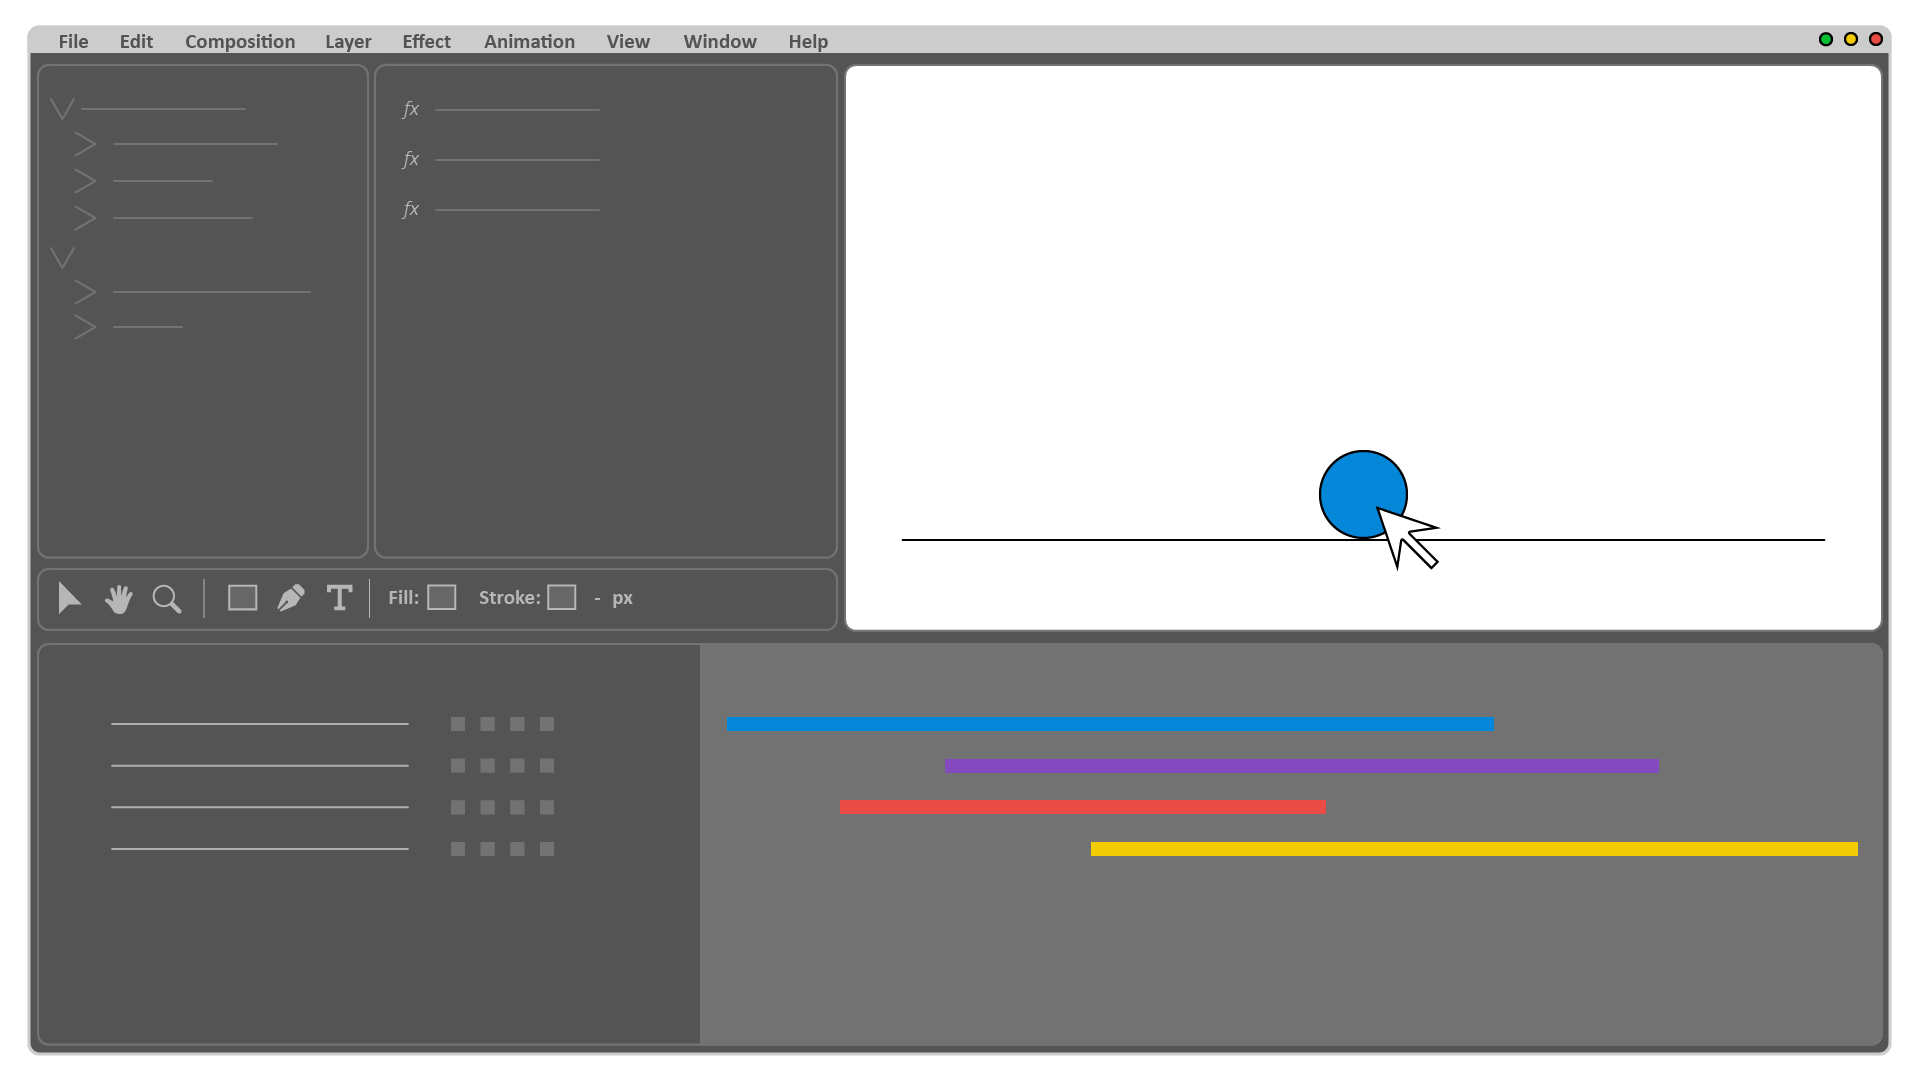Image resolution: width=1920 pixels, height=1080 pixels.
Task: Collapse the first project tree group
Action: point(62,109)
